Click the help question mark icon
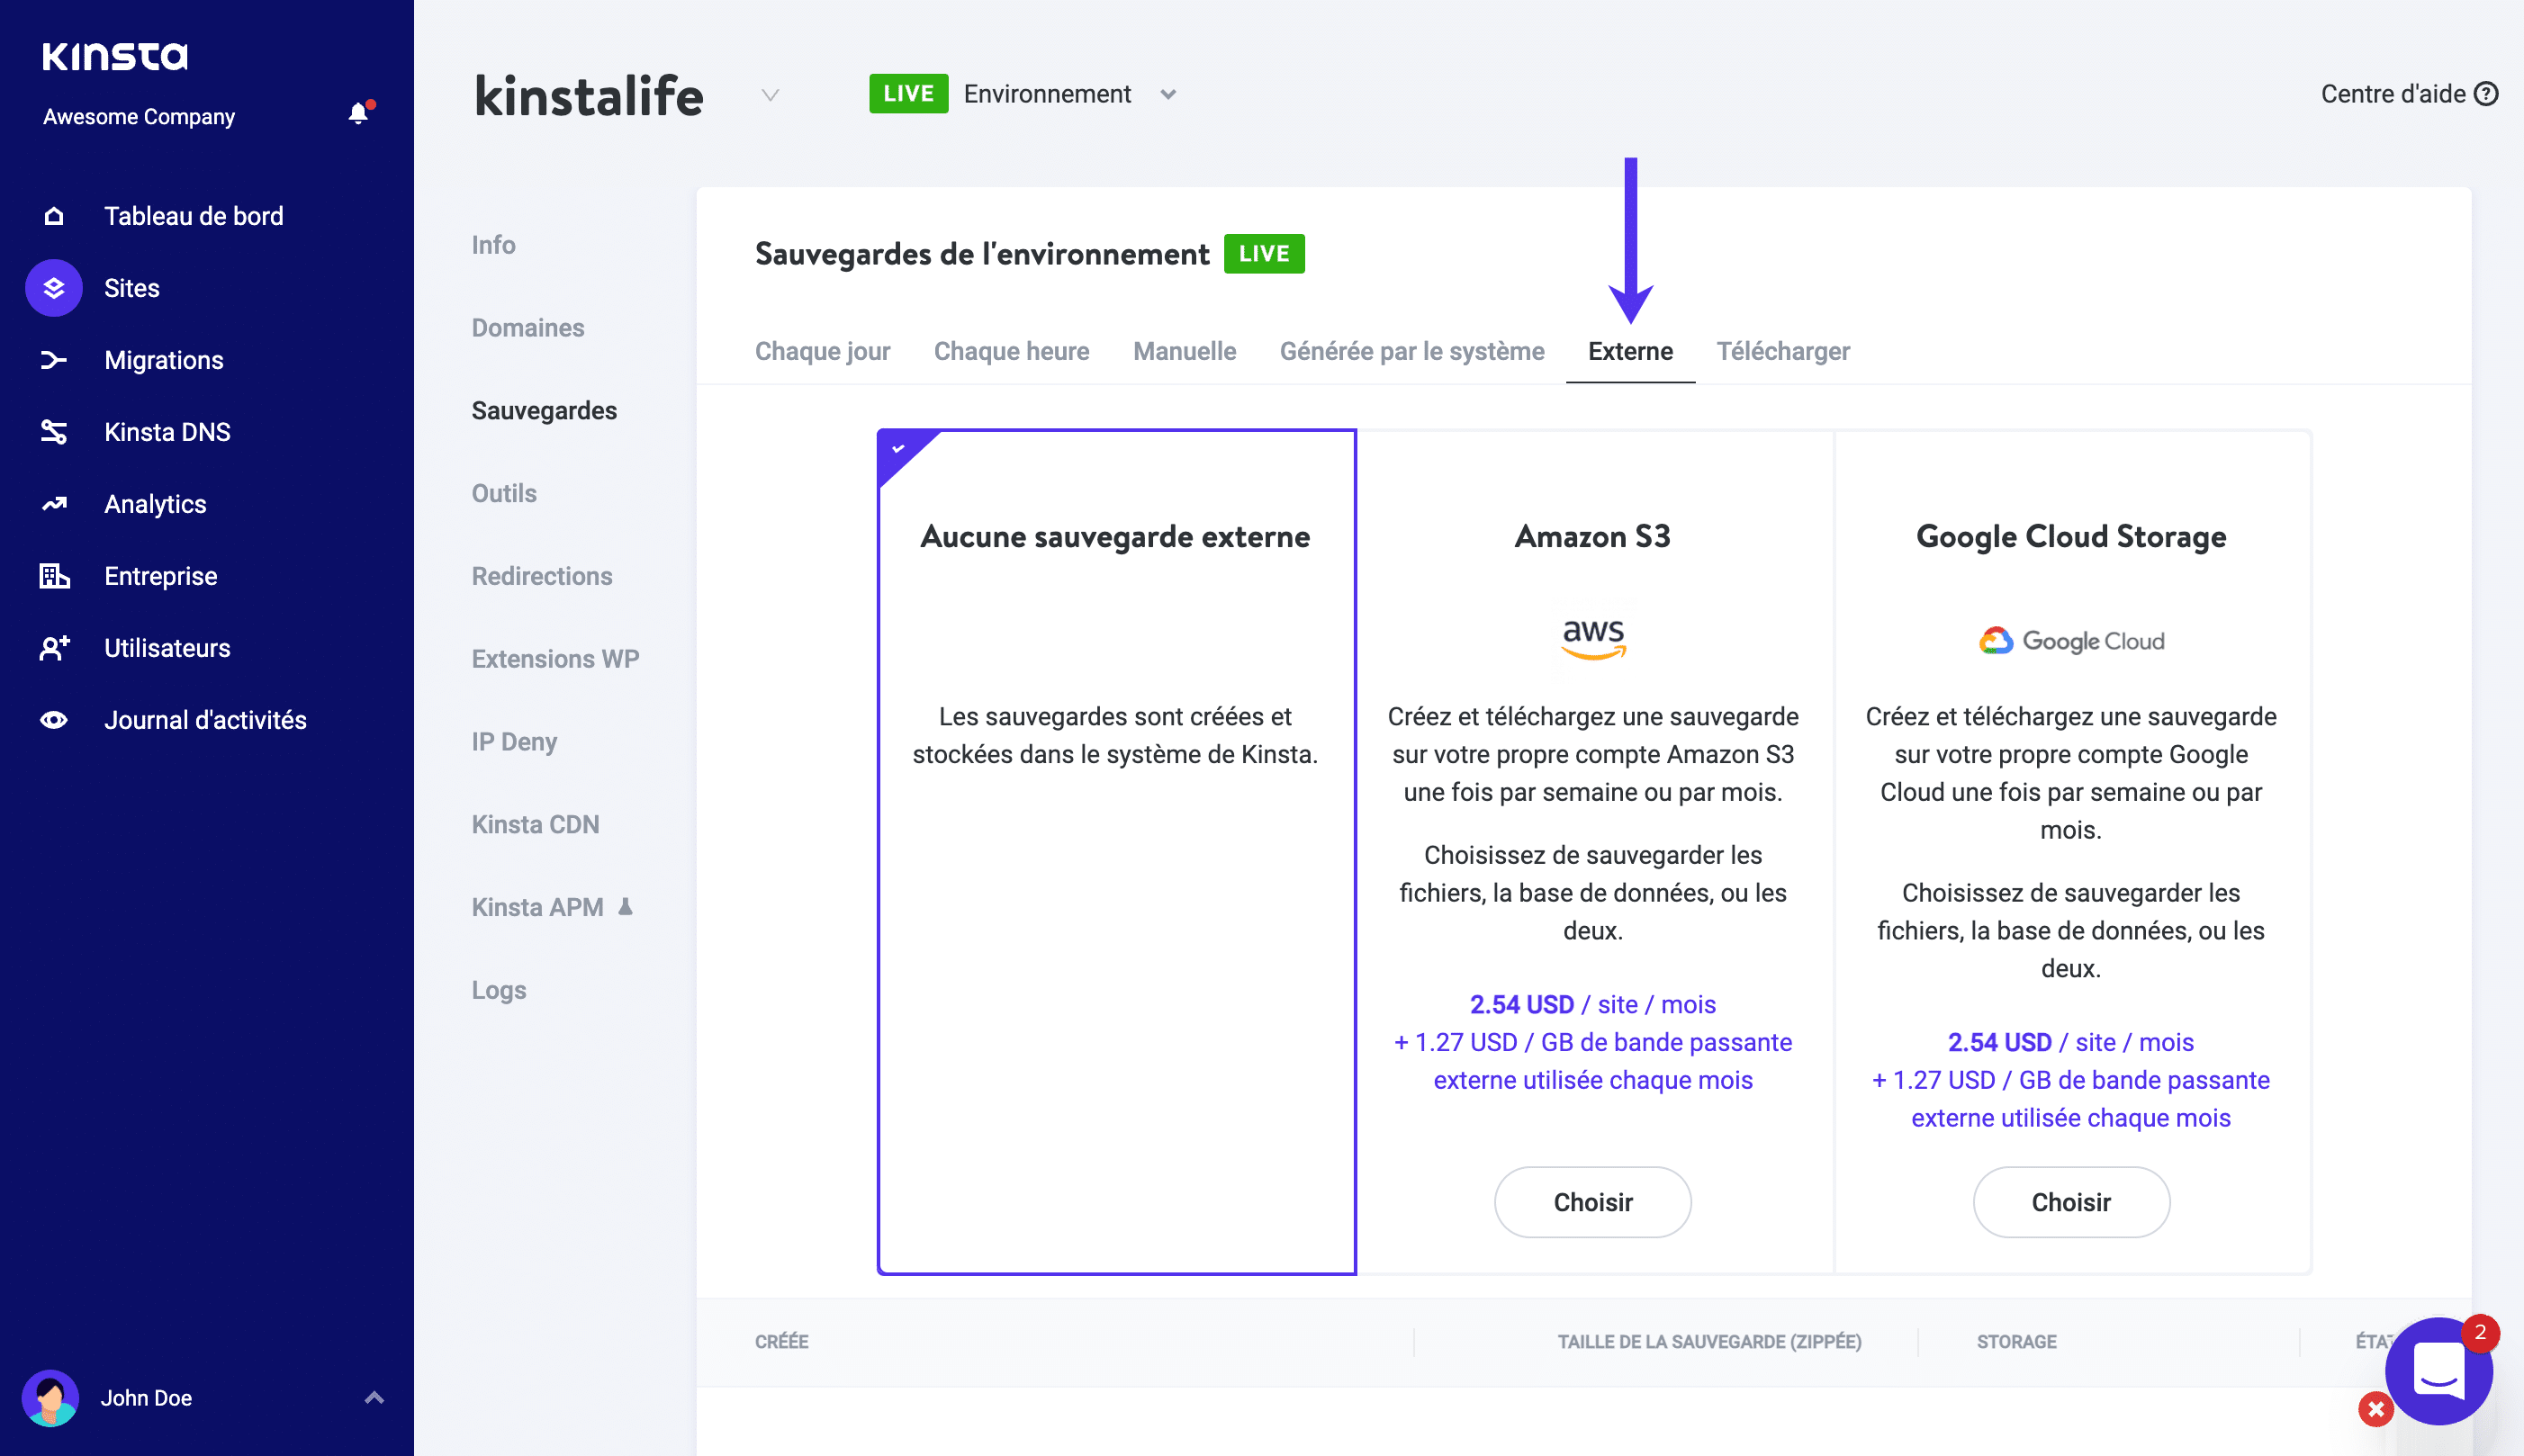Screen dimensions: 2524x1456 pos(2485,93)
